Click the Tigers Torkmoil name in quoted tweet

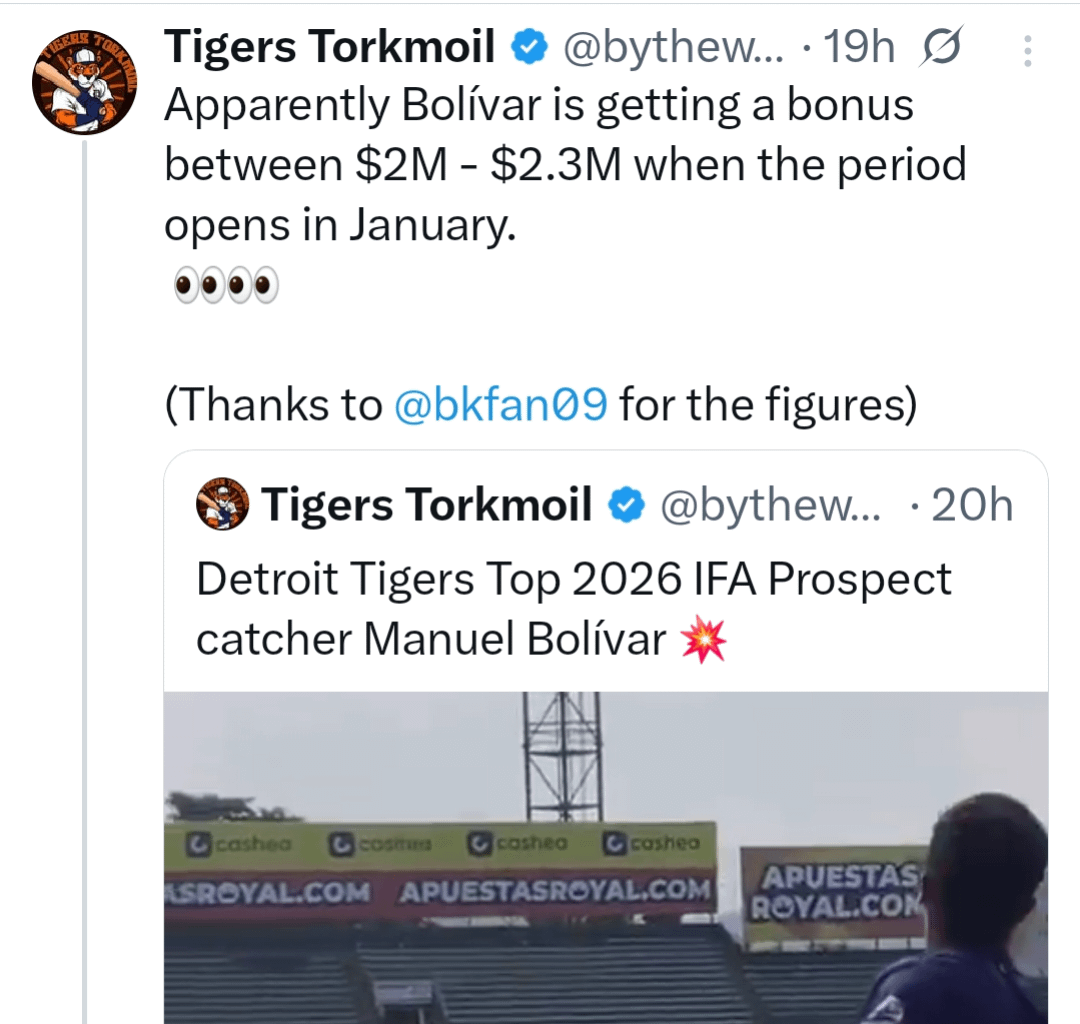(x=427, y=505)
